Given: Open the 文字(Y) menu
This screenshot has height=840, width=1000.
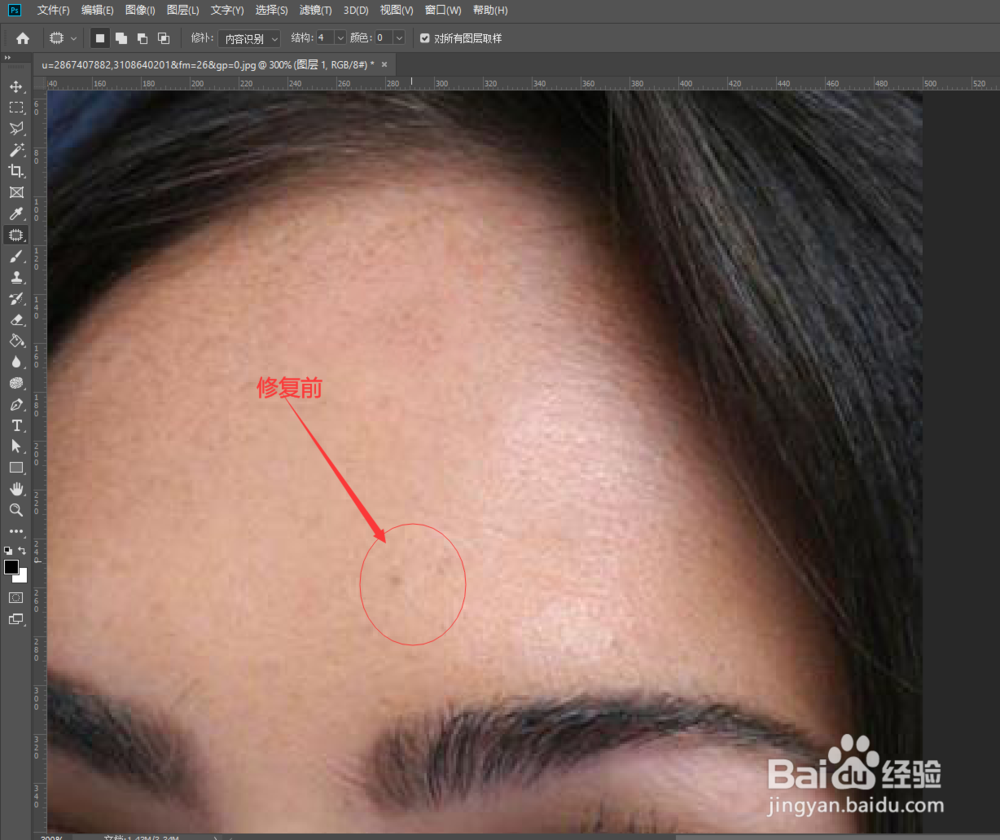Looking at the screenshot, I should pyautogui.click(x=227, y=10).
